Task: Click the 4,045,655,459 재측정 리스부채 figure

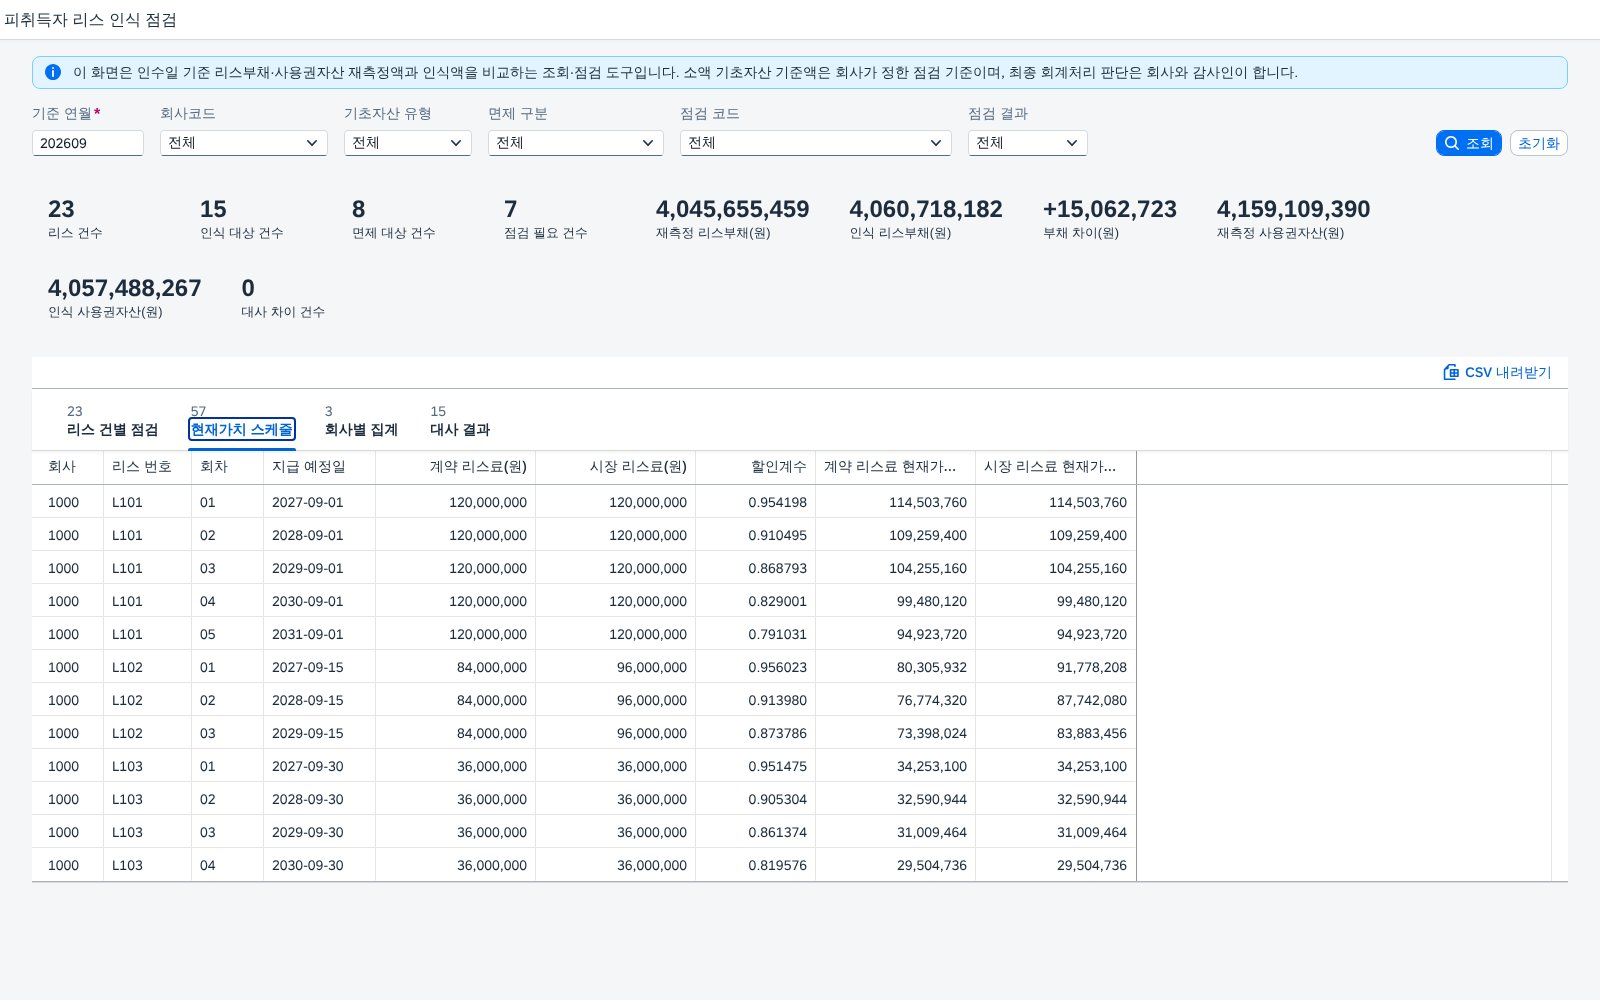Action: point(732,209)
